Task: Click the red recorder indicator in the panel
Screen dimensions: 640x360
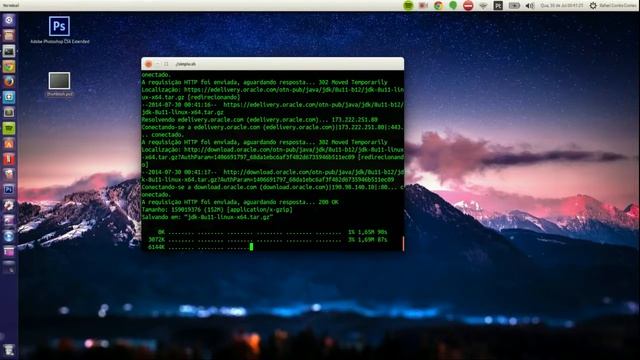Action: point(423,5)
